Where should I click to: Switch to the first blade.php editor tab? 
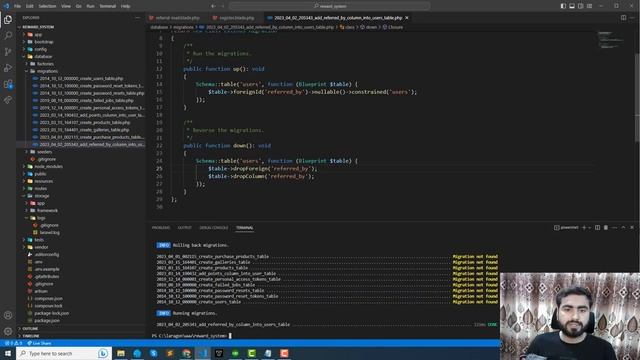(x=177, y=18)
